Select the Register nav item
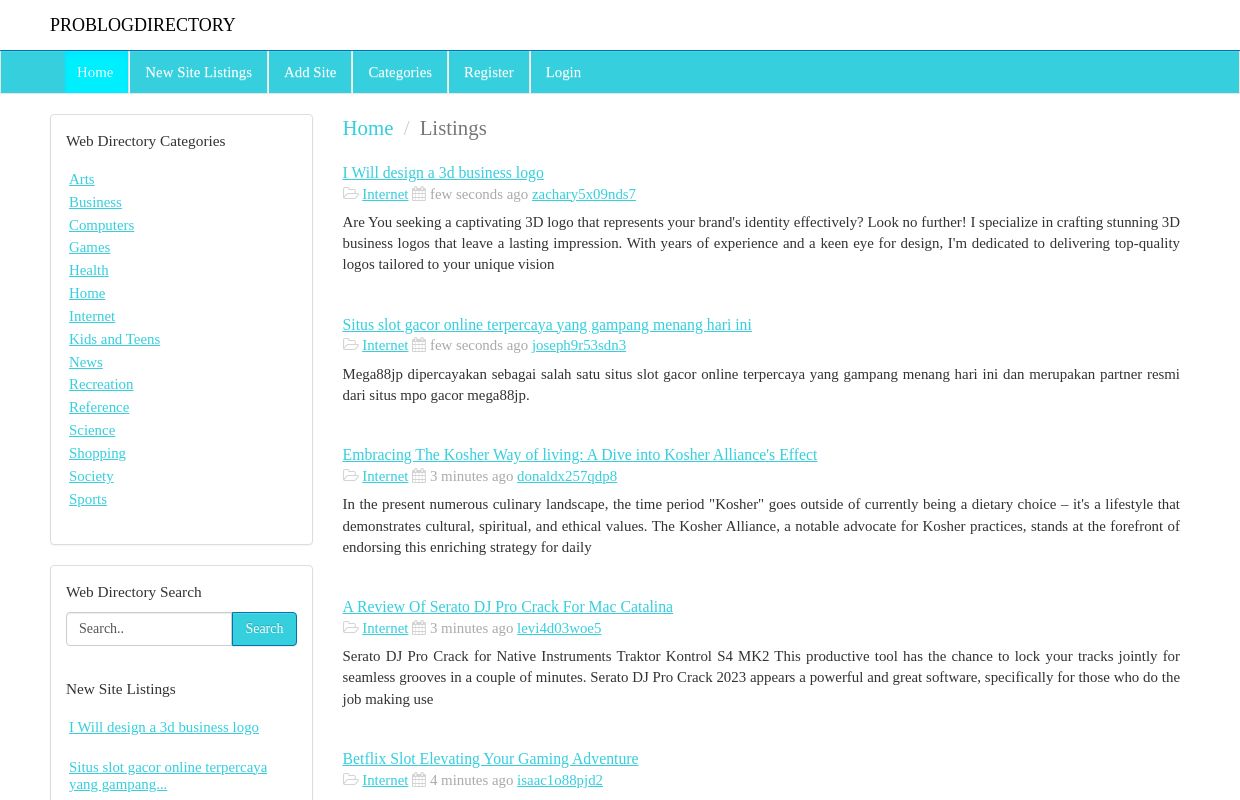1240x800 pixels. (488, 72)
